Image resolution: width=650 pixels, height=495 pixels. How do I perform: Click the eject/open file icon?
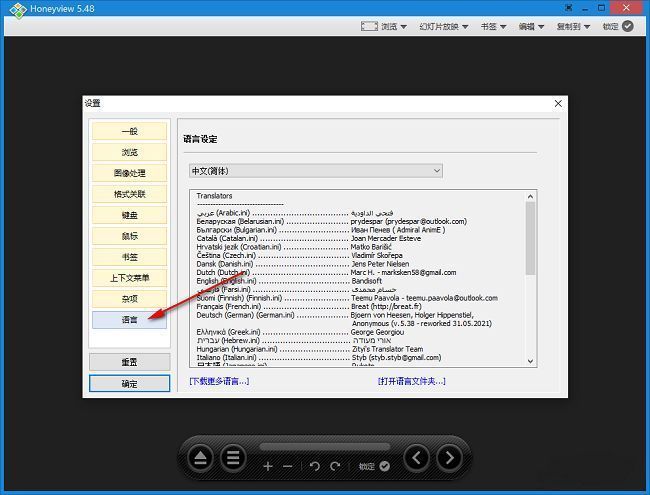[201, 459]
